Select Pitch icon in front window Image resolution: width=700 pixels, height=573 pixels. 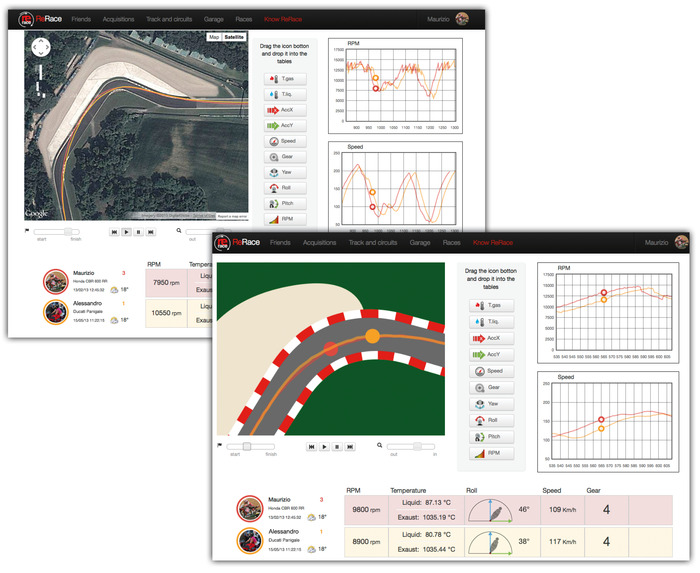(x=479, y=437)
